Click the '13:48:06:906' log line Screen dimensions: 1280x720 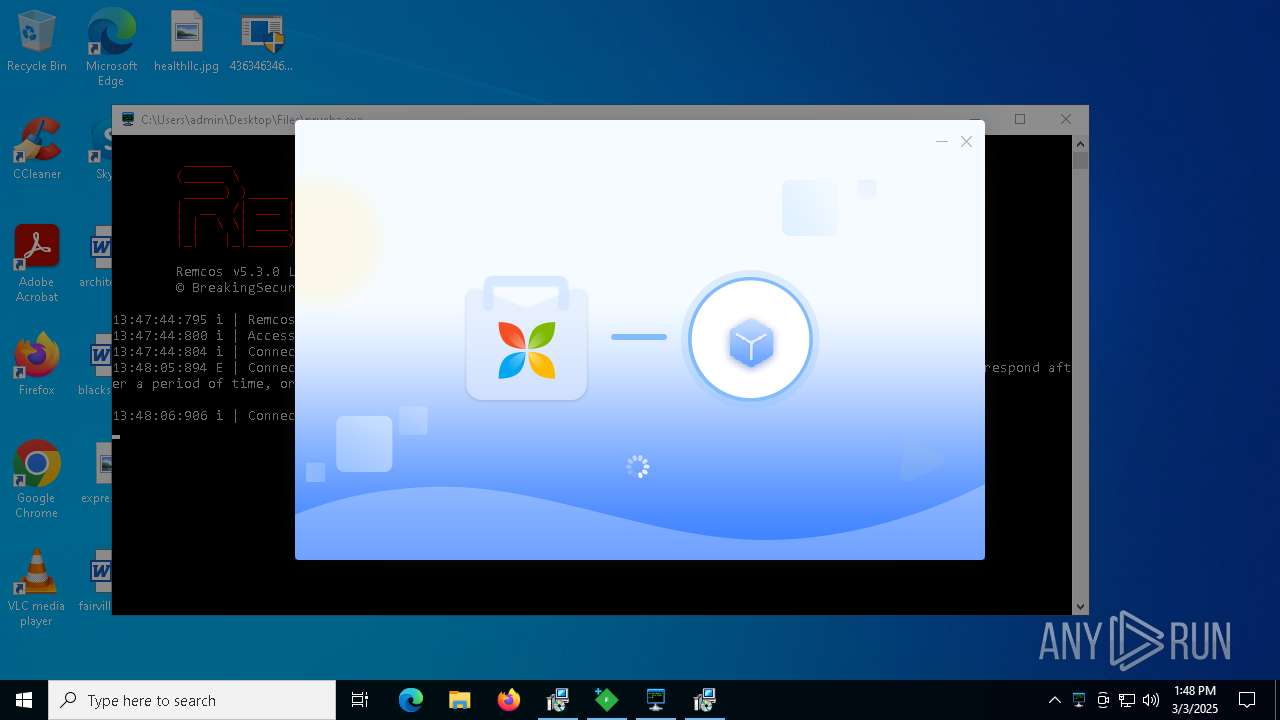point(204,415)
